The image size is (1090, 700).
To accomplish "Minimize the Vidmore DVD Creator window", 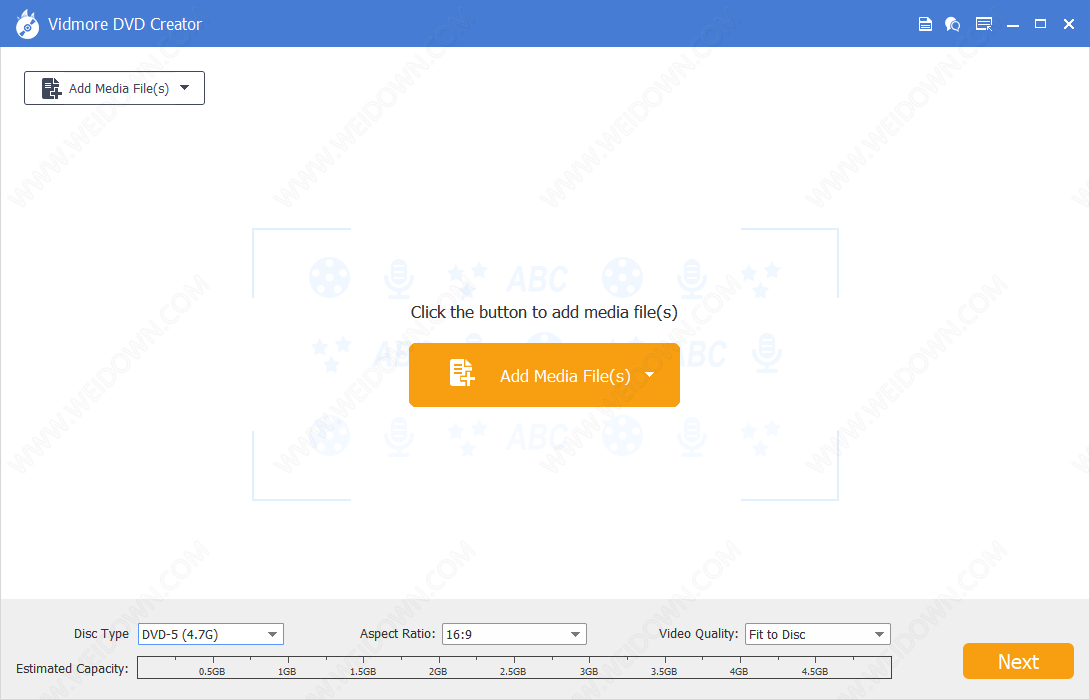I will click(1013, 24).
